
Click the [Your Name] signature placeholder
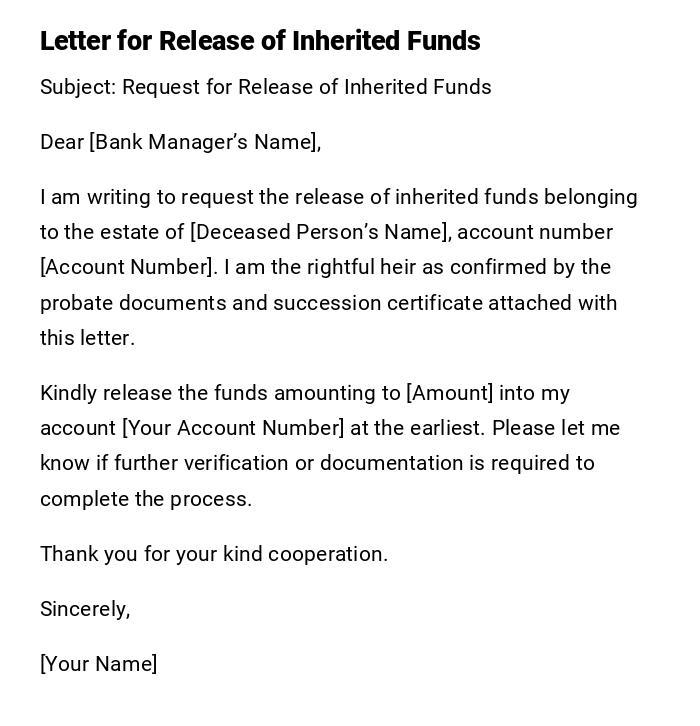pyautogui.click(x=98, y=664)
